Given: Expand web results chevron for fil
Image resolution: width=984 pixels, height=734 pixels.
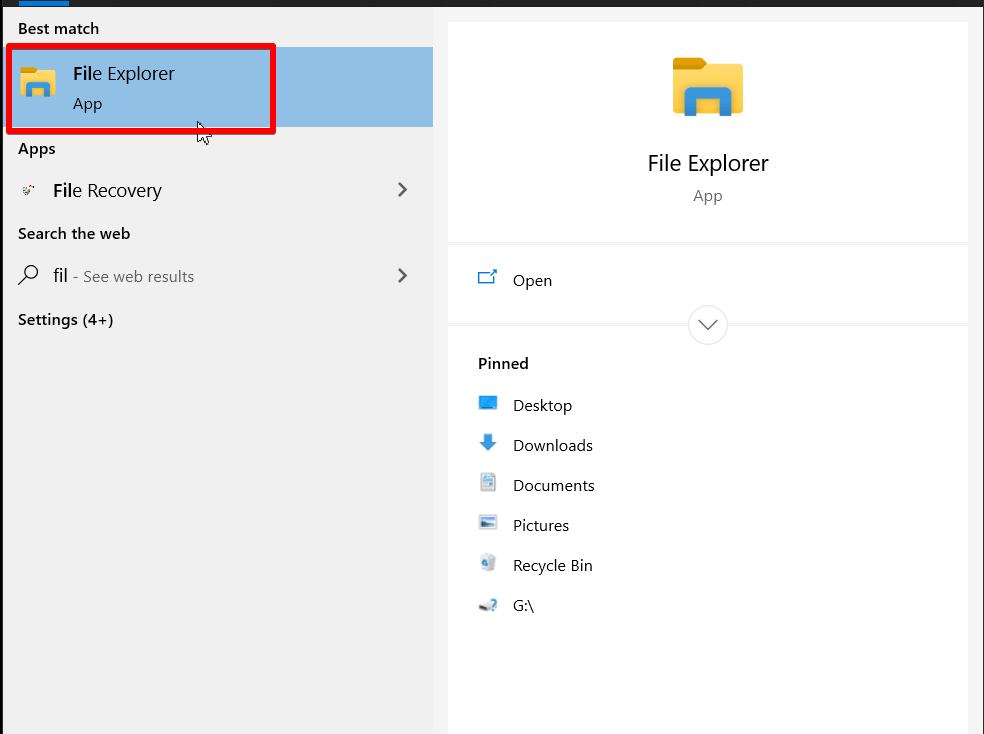Looking at the screenshot, I should 402,275.
